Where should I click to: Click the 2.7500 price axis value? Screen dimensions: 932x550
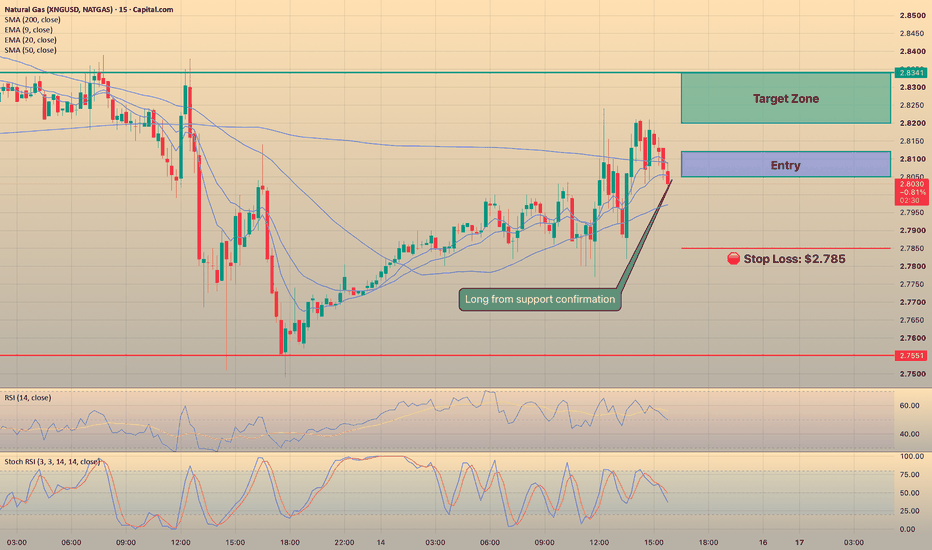pos(912,373)
